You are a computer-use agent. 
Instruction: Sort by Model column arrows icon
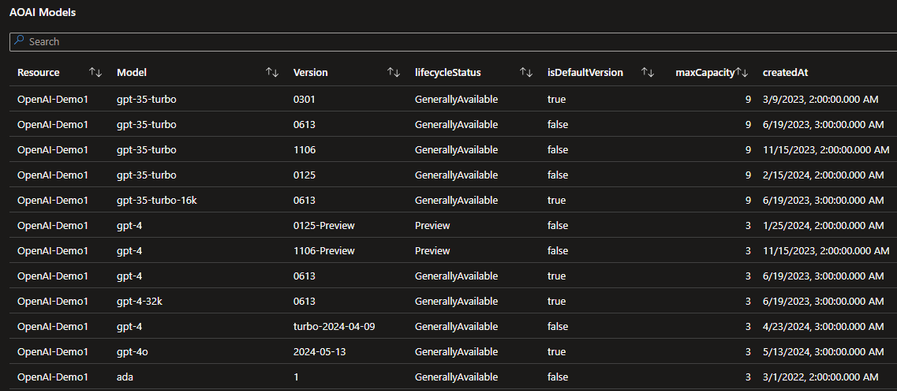272,73
